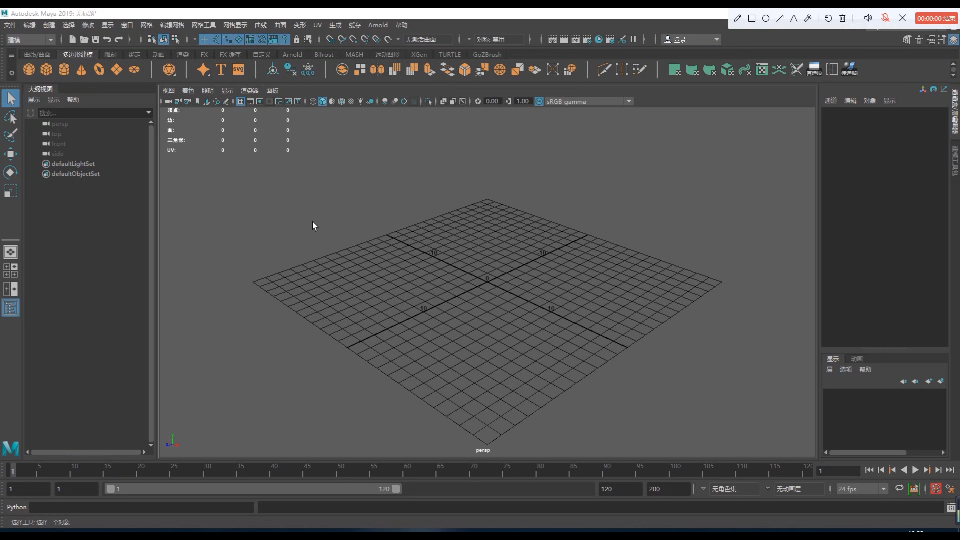
Task: Select defaultLightSet in the outliner
Action: point(72,164)
